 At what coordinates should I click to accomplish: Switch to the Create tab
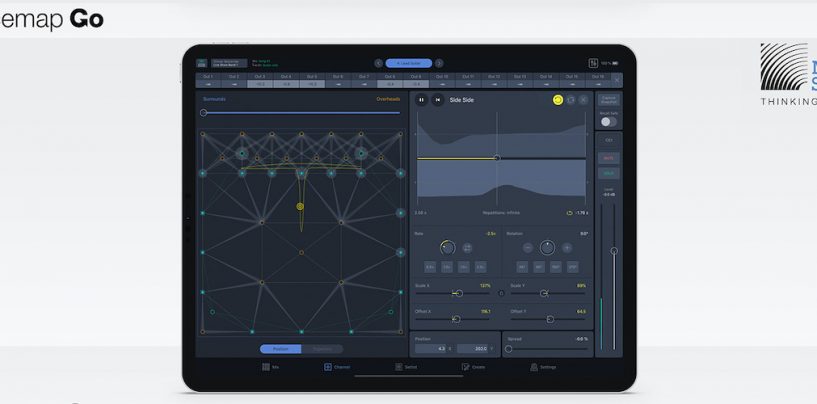[473, 367]
